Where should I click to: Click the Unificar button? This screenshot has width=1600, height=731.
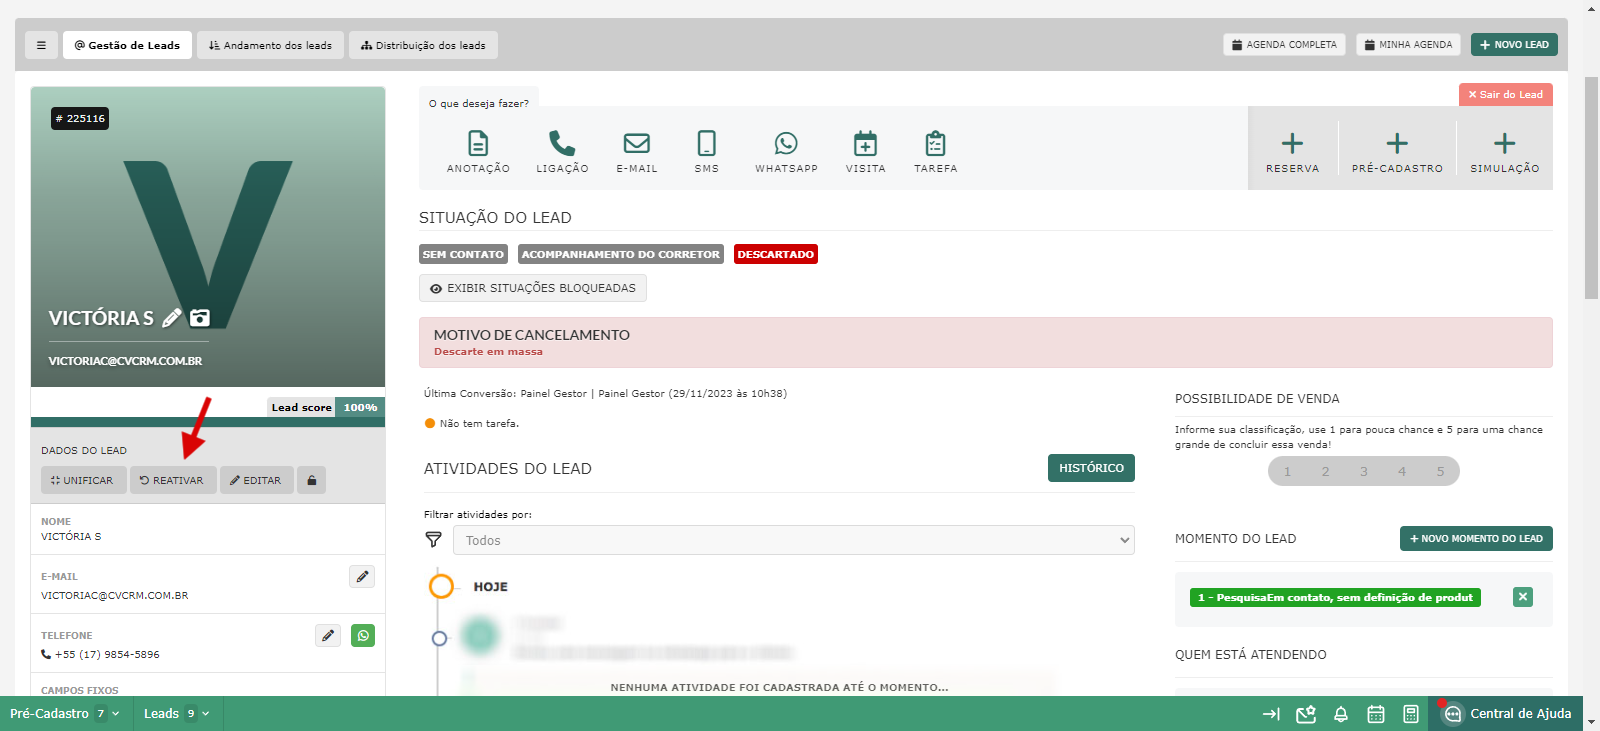click(83, 480)
